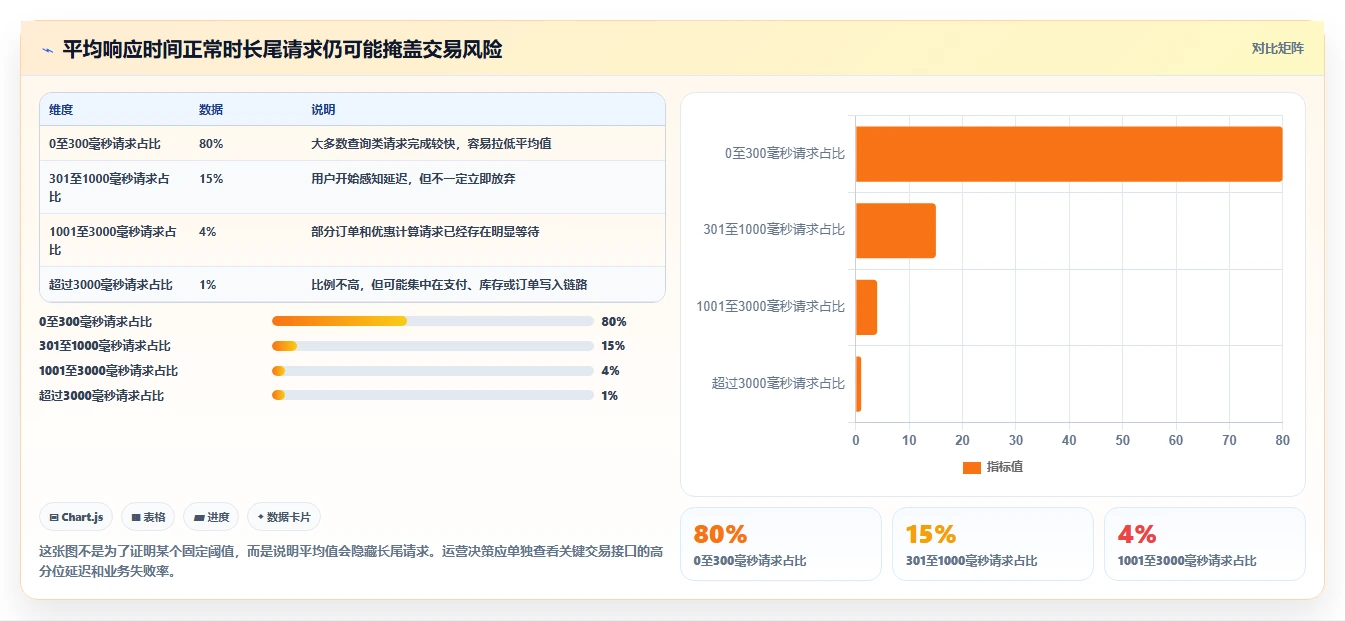Click the 表格 chip
The width and height of the screenshot is (1345, 621).
click(x=148, y=517)
